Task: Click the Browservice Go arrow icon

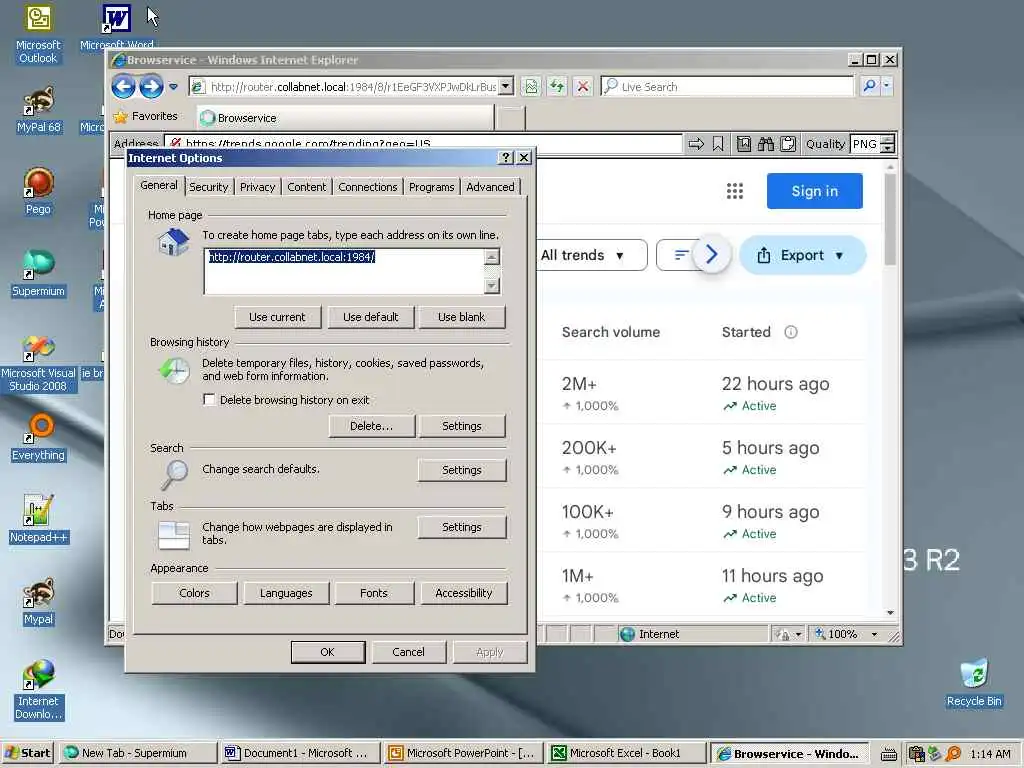Action: click(696, 144)
